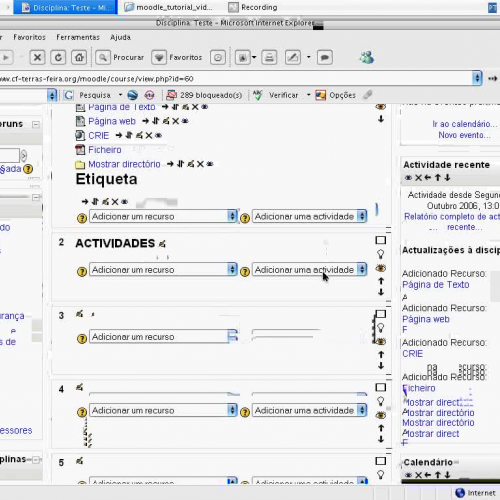The image size is (500, 500).
Task: Open Opções on the Google toolbar
Action: (335, 95)
